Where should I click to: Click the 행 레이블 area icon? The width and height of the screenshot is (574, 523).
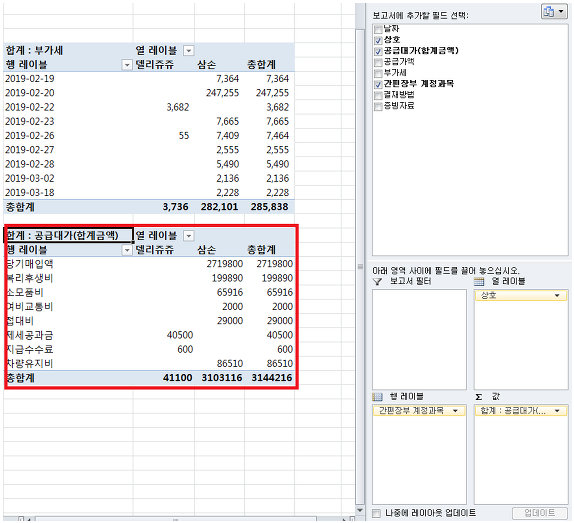(377, 397)
